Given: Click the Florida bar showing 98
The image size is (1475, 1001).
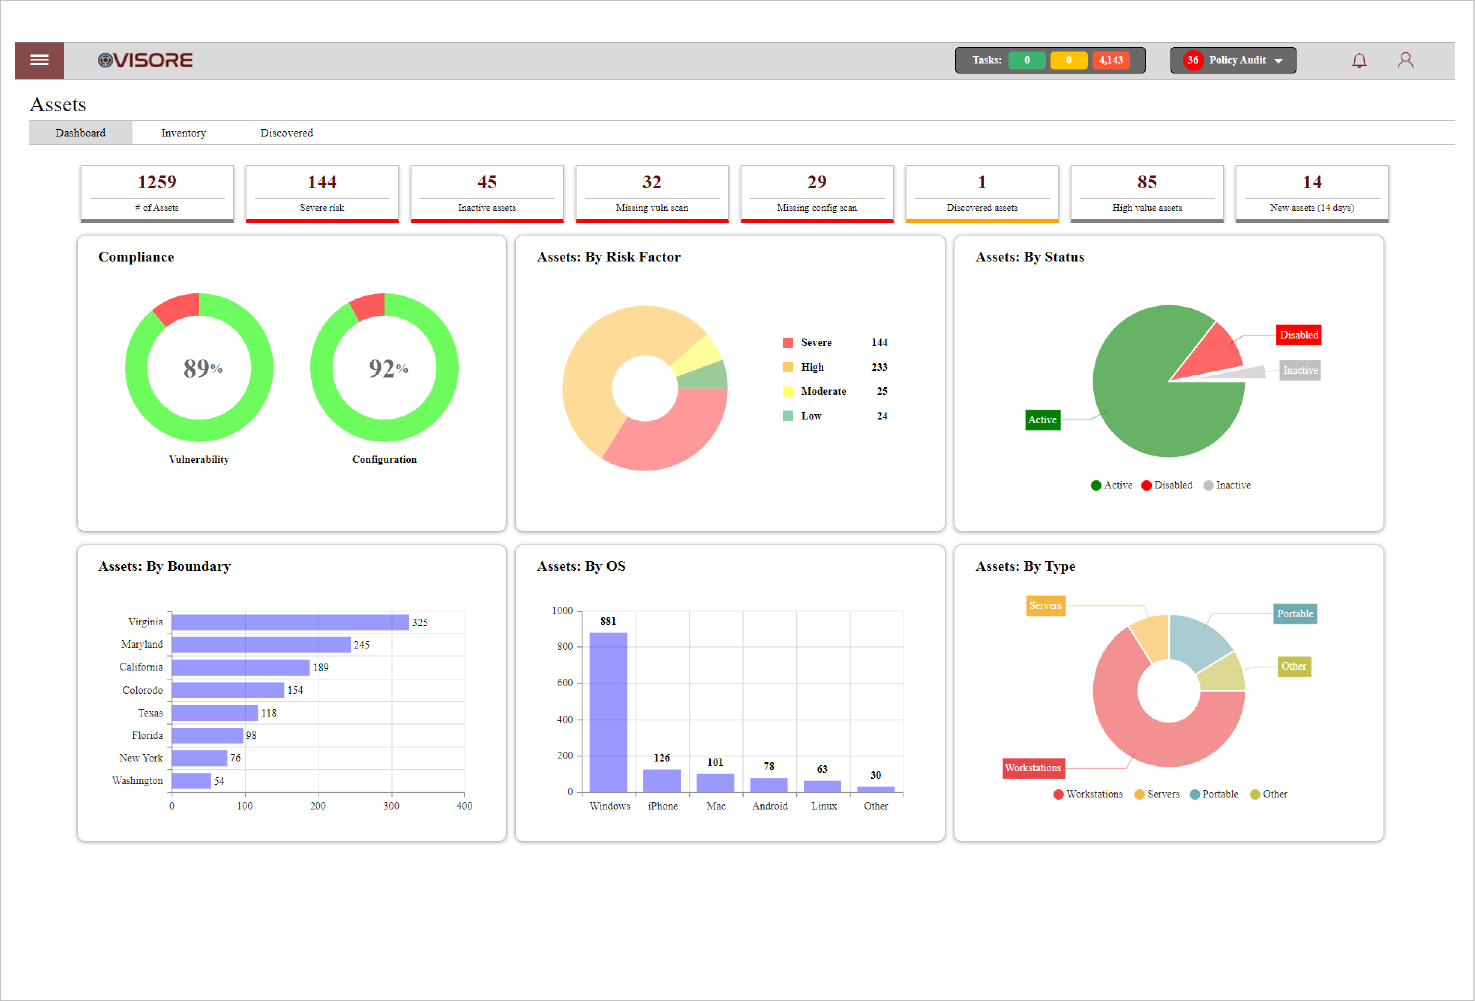Looking at the screenshot, I should 207,735.
